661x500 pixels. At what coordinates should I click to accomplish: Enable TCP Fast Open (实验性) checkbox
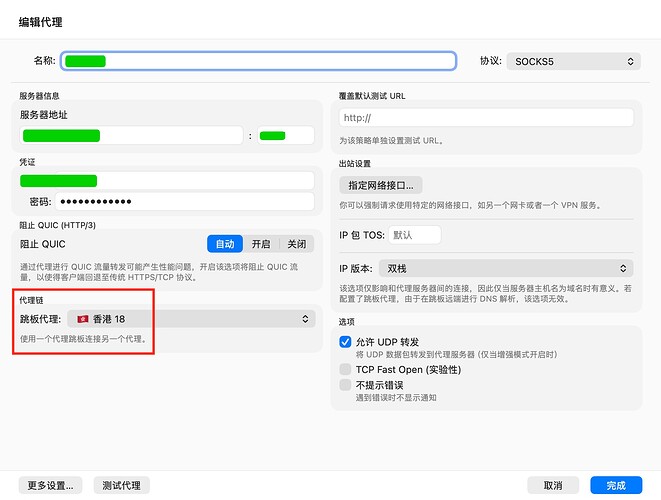pos(345,369)
